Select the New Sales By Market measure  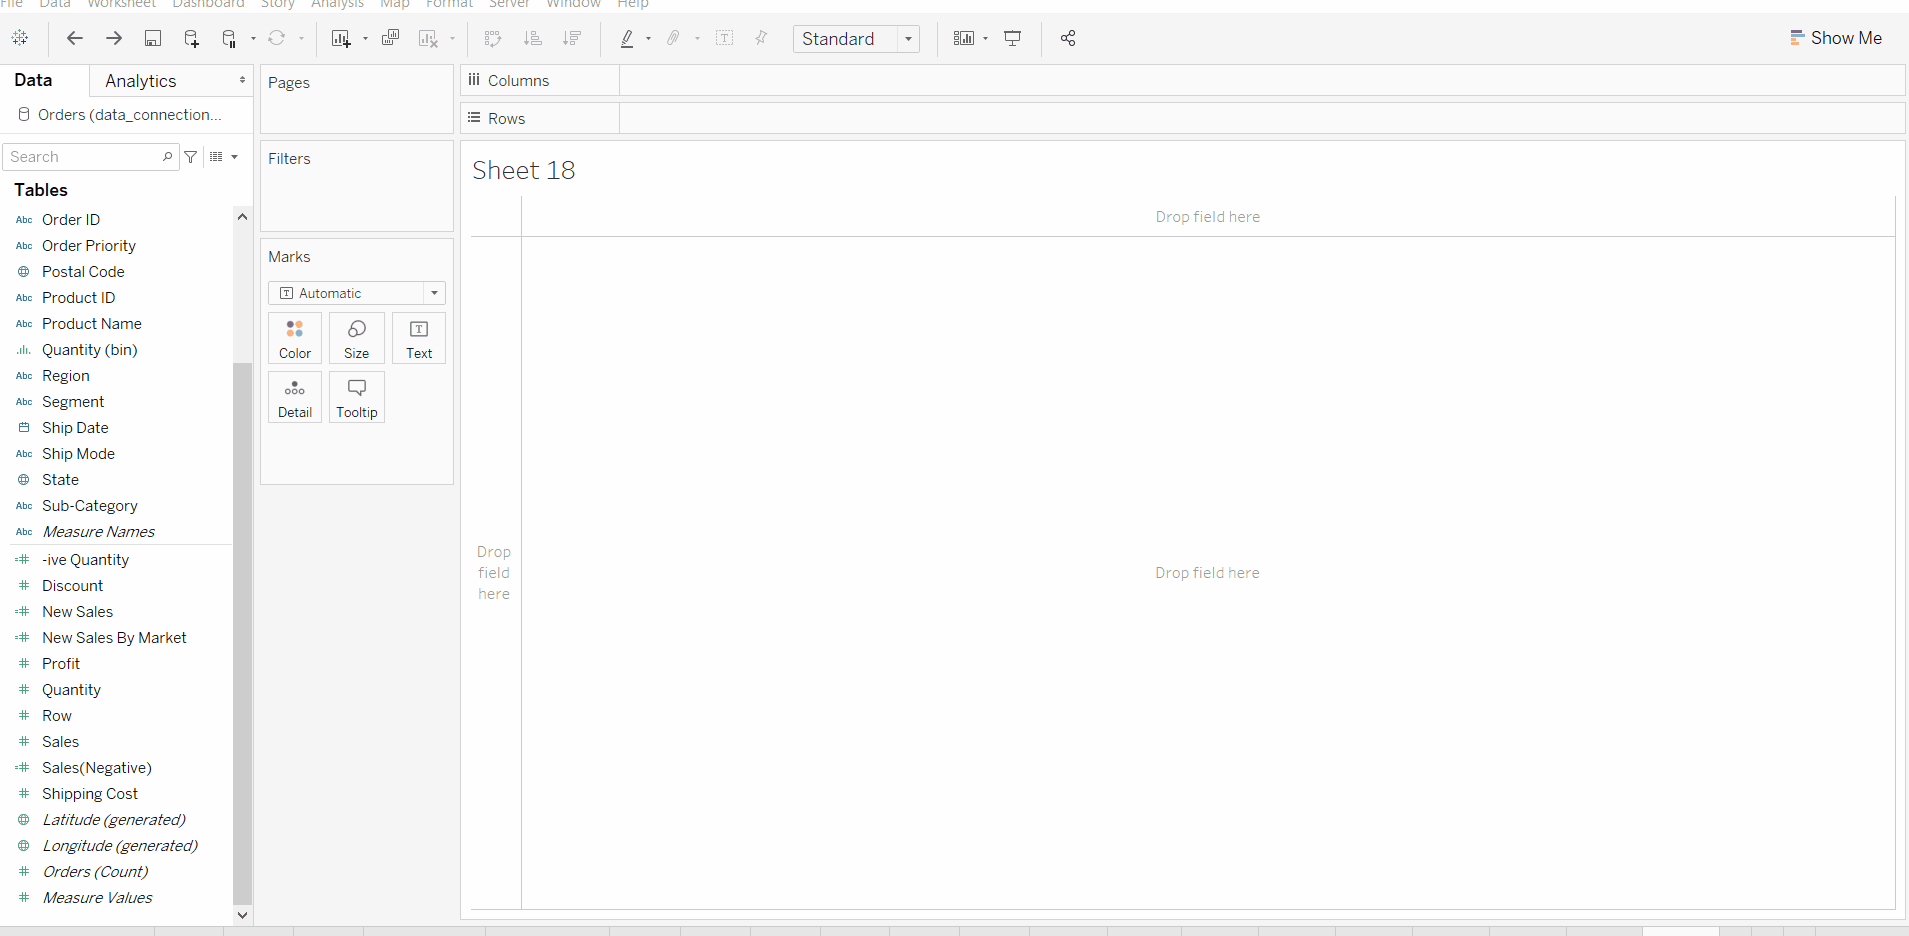[114, 638]
